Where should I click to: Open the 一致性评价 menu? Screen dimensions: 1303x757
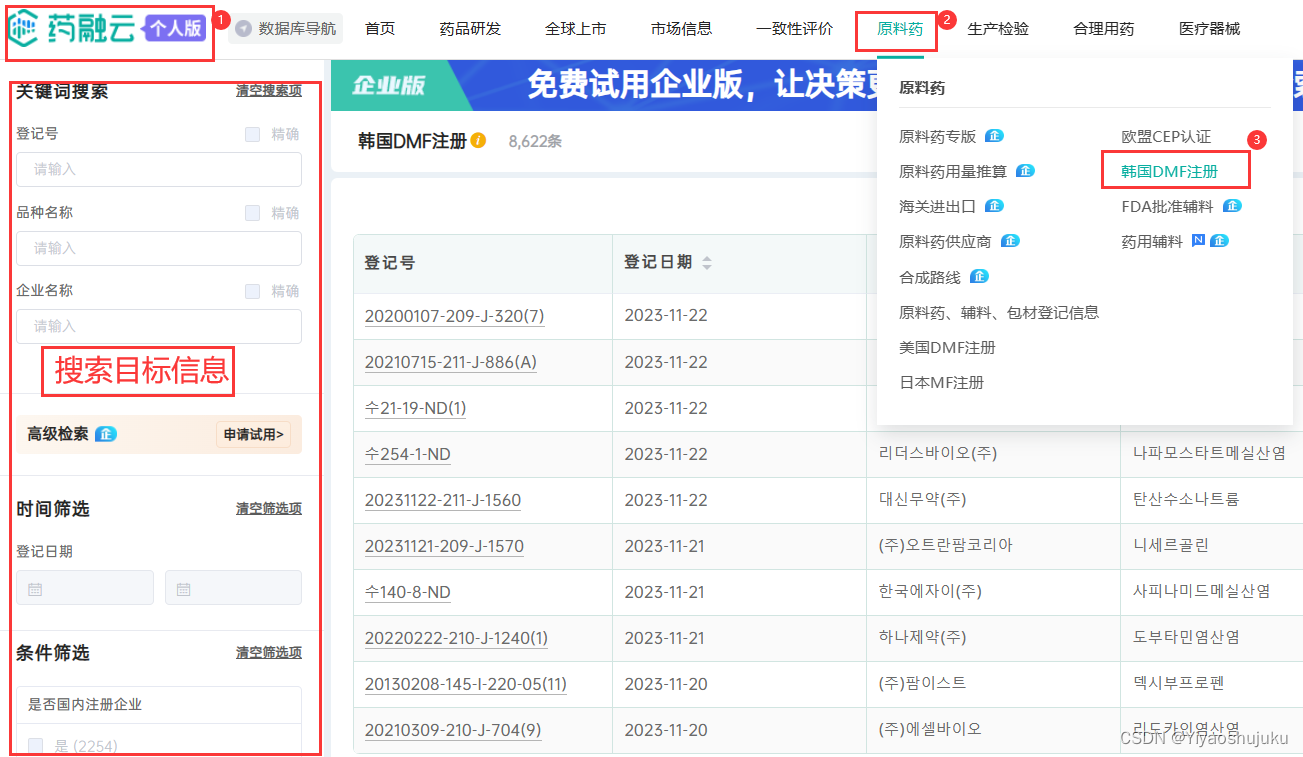click(x=795, y=29)
